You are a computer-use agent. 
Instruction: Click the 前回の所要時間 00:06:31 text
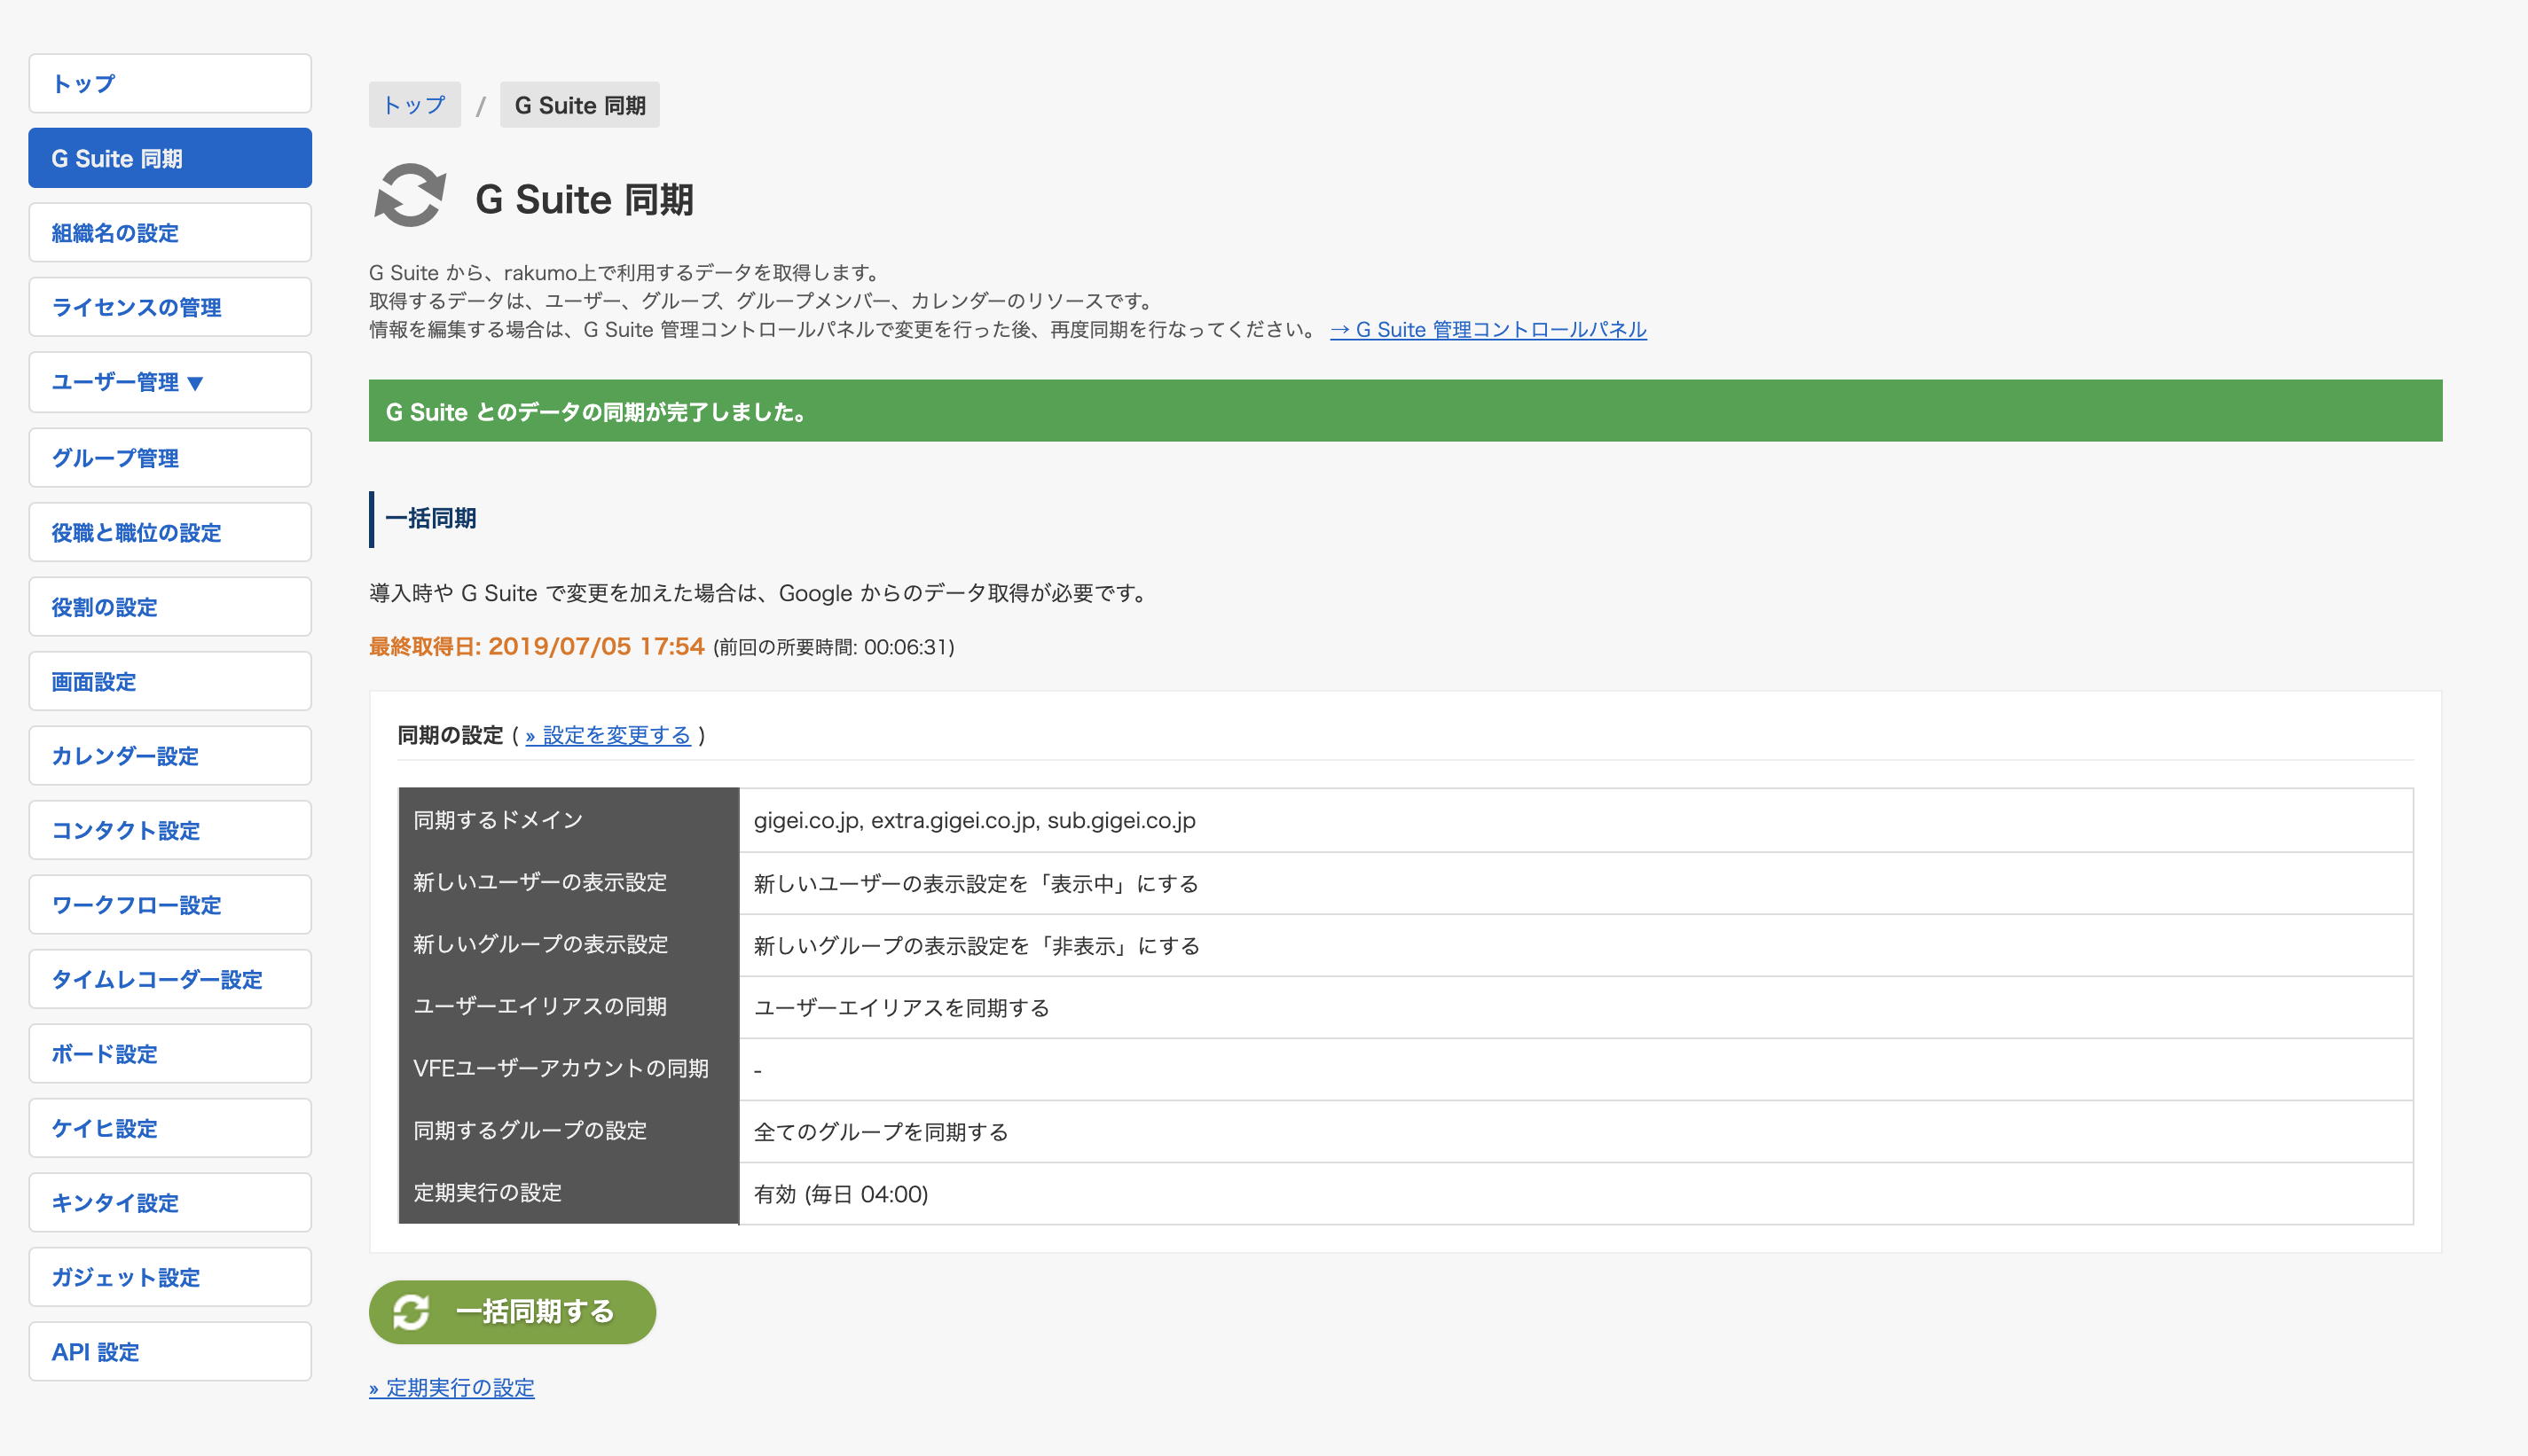[x=834, y=648]
